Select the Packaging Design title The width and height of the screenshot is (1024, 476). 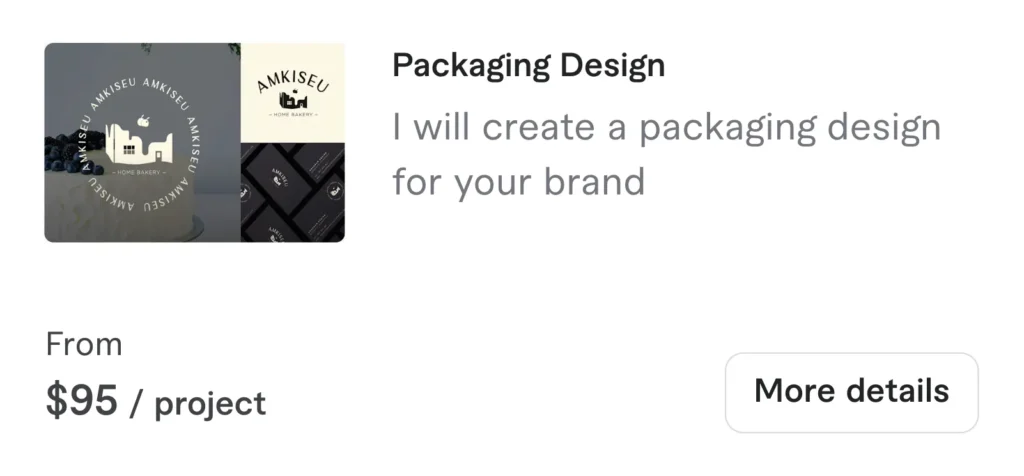[x=528, y=66]
